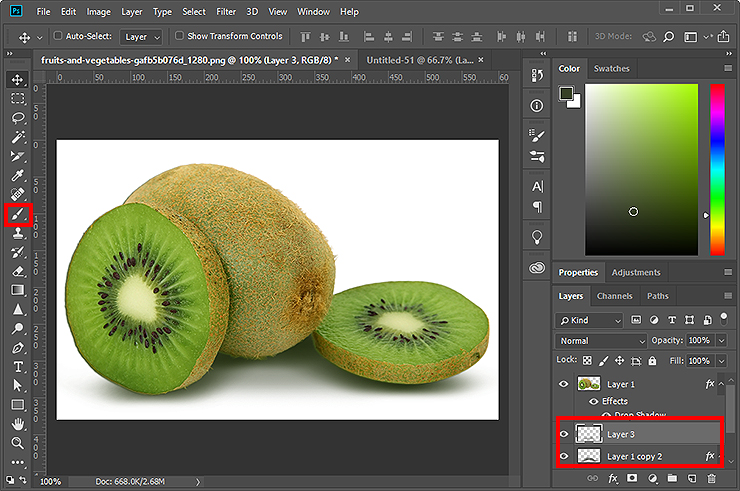Open the Filter menu

tap(226, 12)
